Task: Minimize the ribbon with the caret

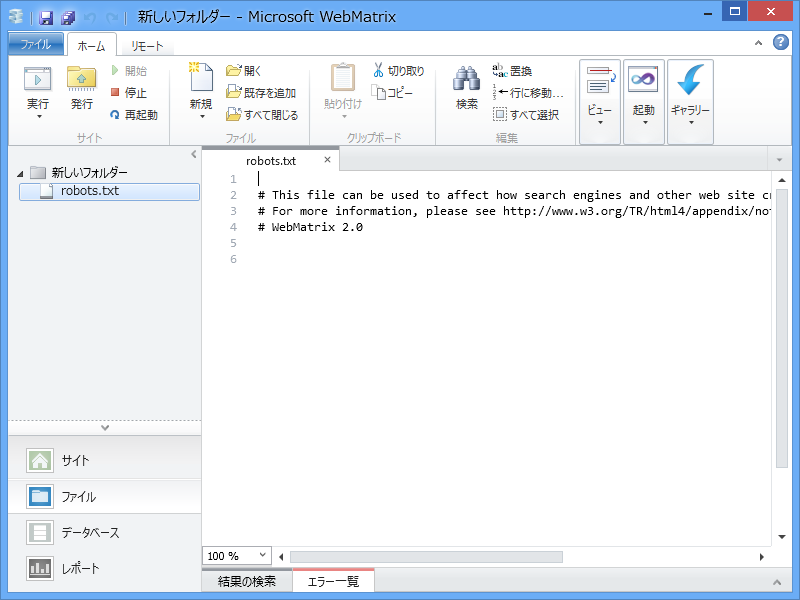Action: point(759,43)
